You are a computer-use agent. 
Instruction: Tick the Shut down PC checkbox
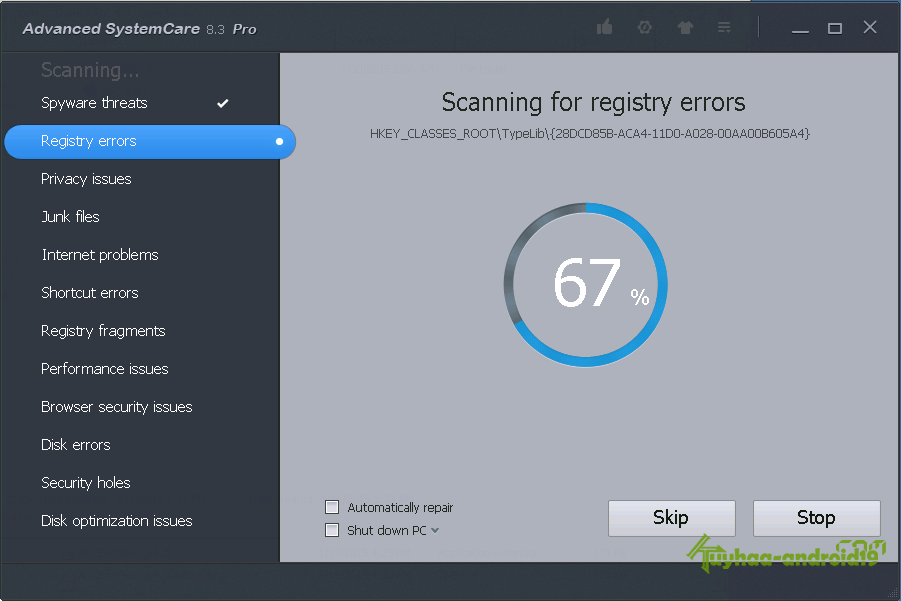click(332, 530)
